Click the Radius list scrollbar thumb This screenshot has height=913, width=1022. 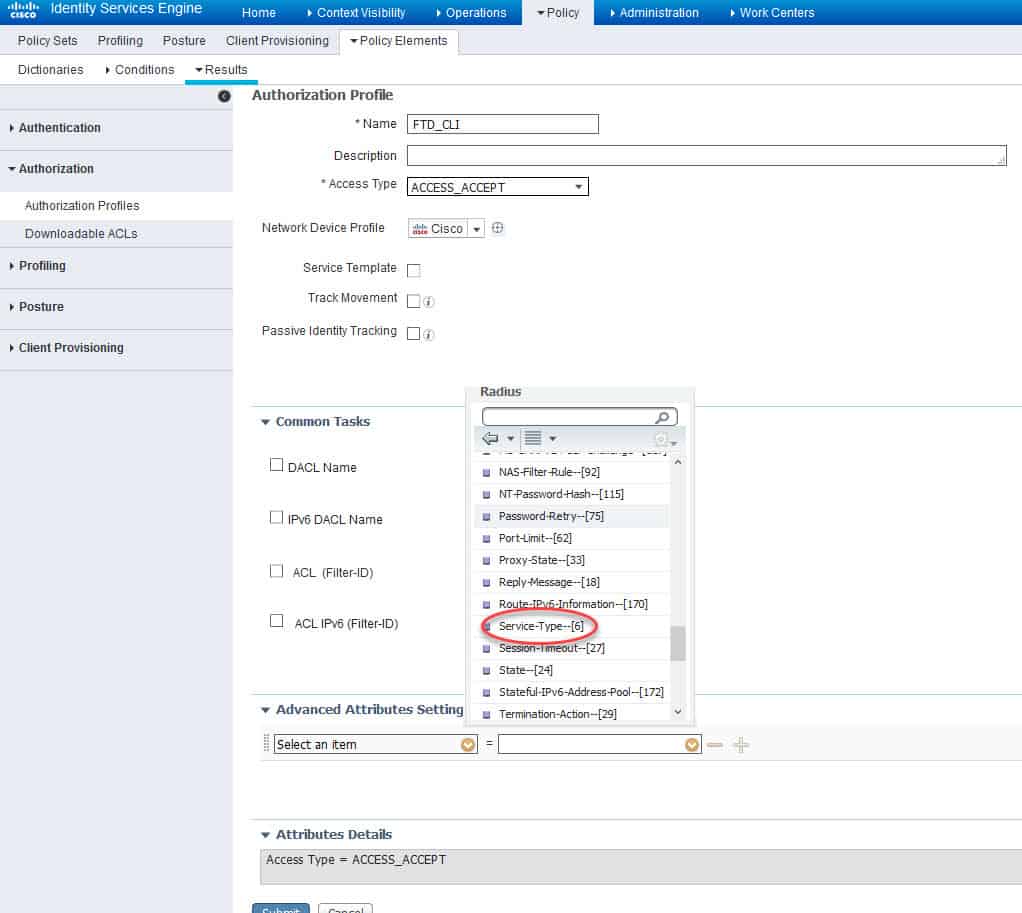[678, 644]
